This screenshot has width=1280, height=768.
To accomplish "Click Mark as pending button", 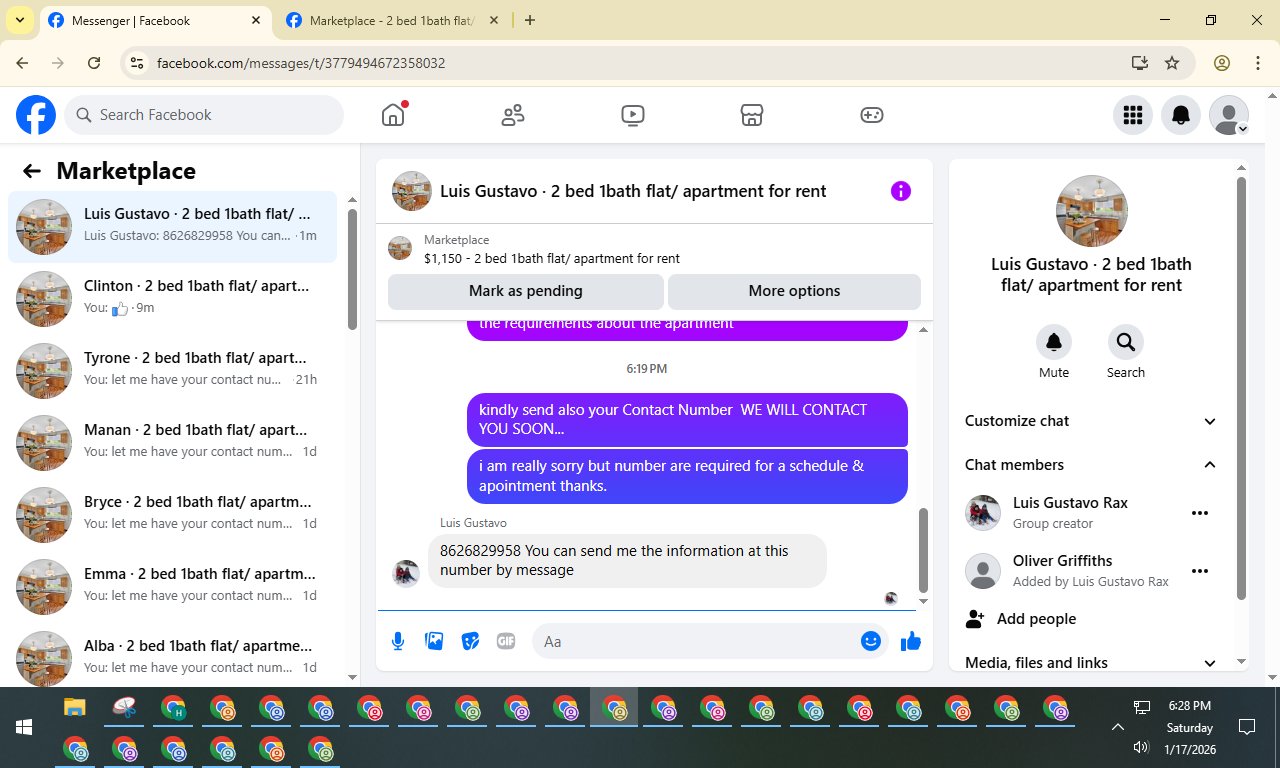I will (x=526, y=291).
